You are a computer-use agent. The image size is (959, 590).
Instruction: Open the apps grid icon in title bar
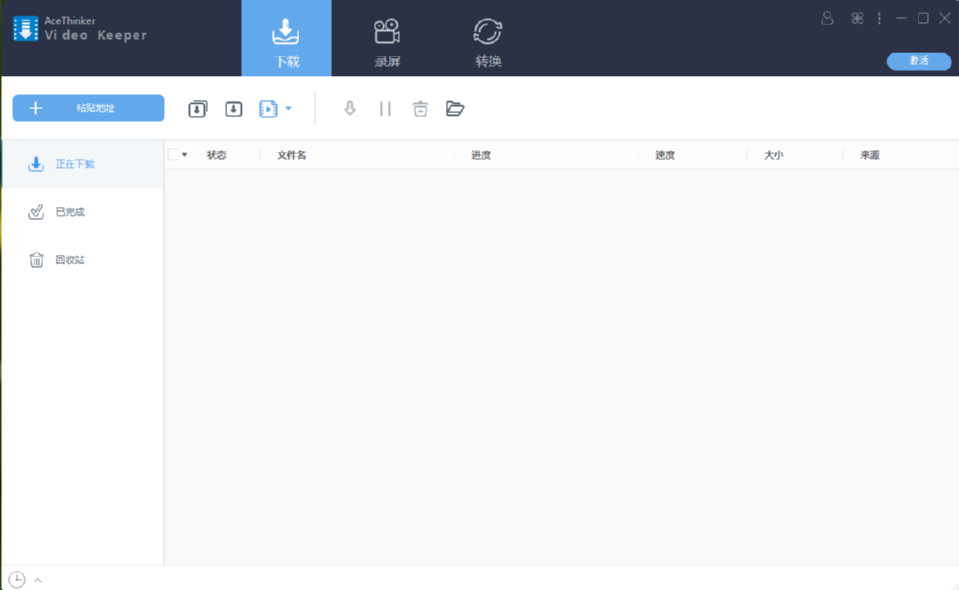857,18
